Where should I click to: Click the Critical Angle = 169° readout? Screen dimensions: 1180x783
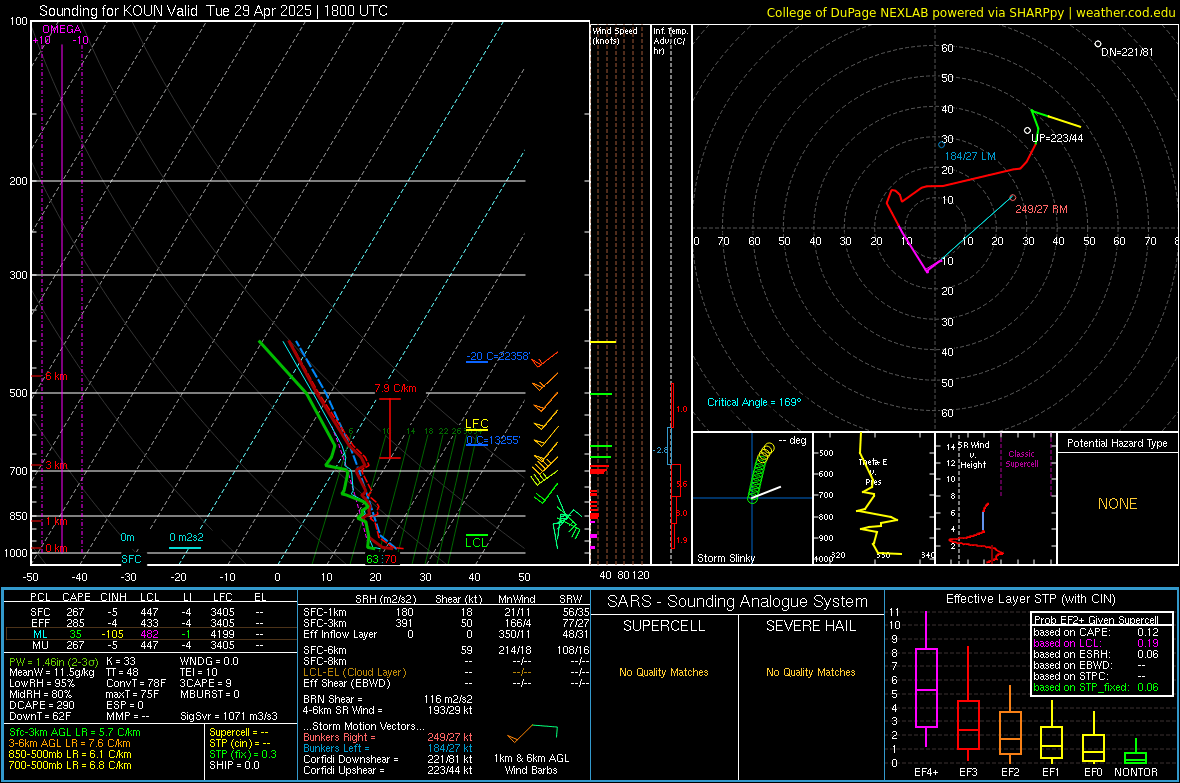point(753,402)
